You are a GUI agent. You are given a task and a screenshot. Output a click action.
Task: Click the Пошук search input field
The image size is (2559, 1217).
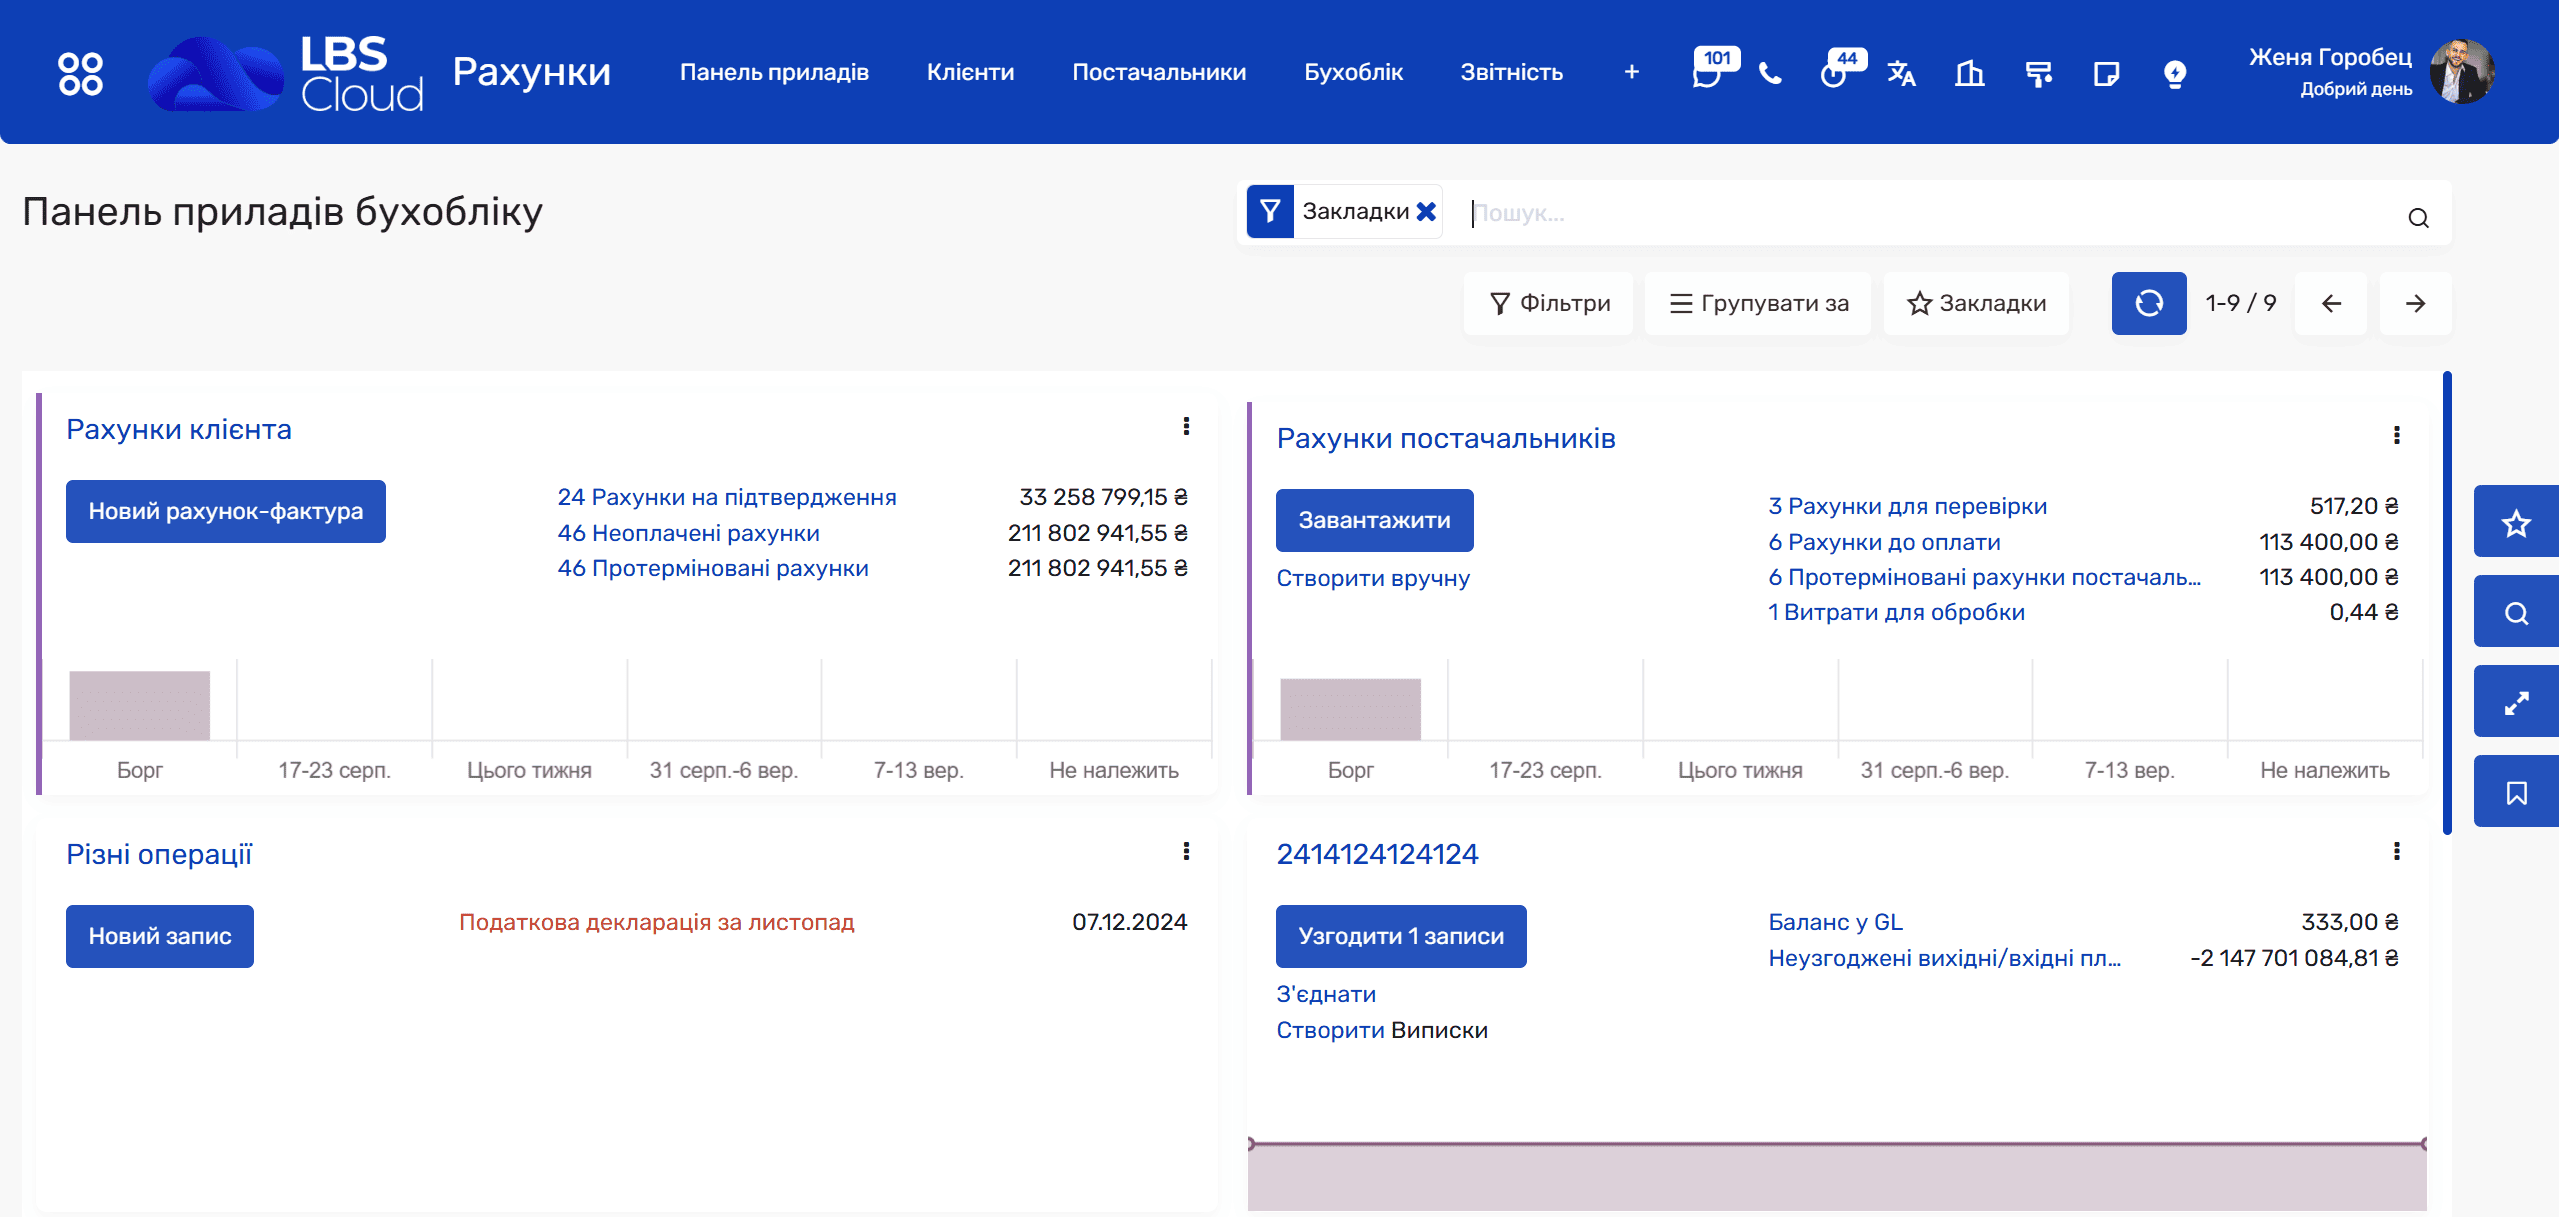tap(1930, 213)
